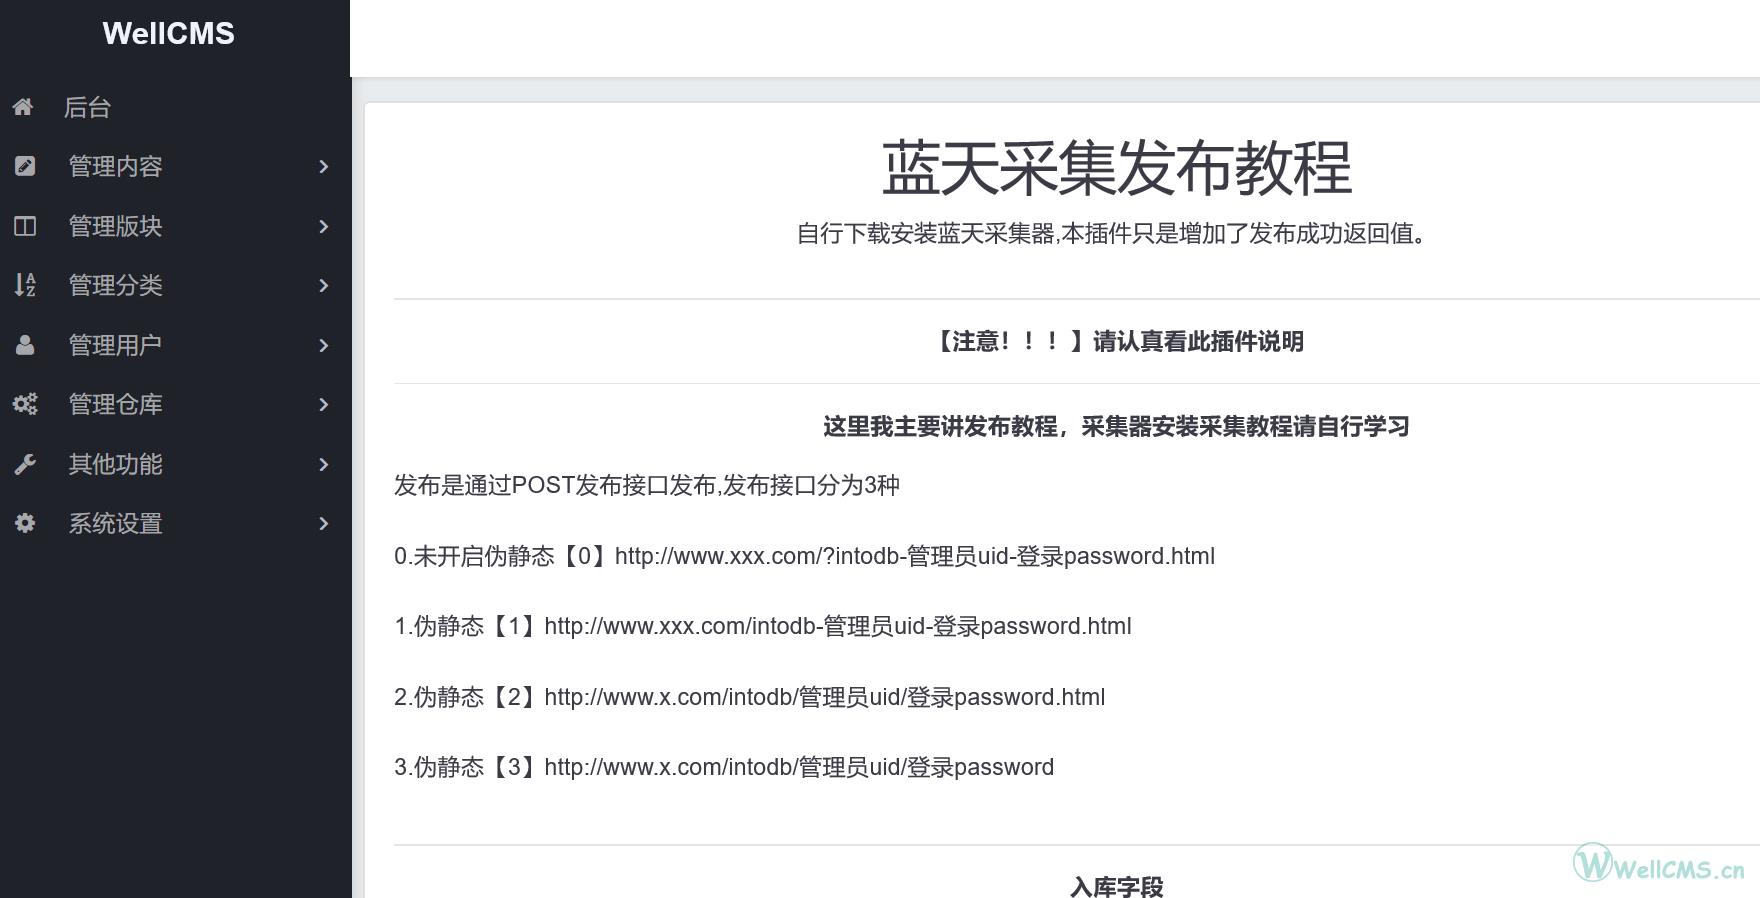Viewport: 1760px width, 898px height.
Task: Open the 管理分类 menu
Action: click(x=115, y=285)
